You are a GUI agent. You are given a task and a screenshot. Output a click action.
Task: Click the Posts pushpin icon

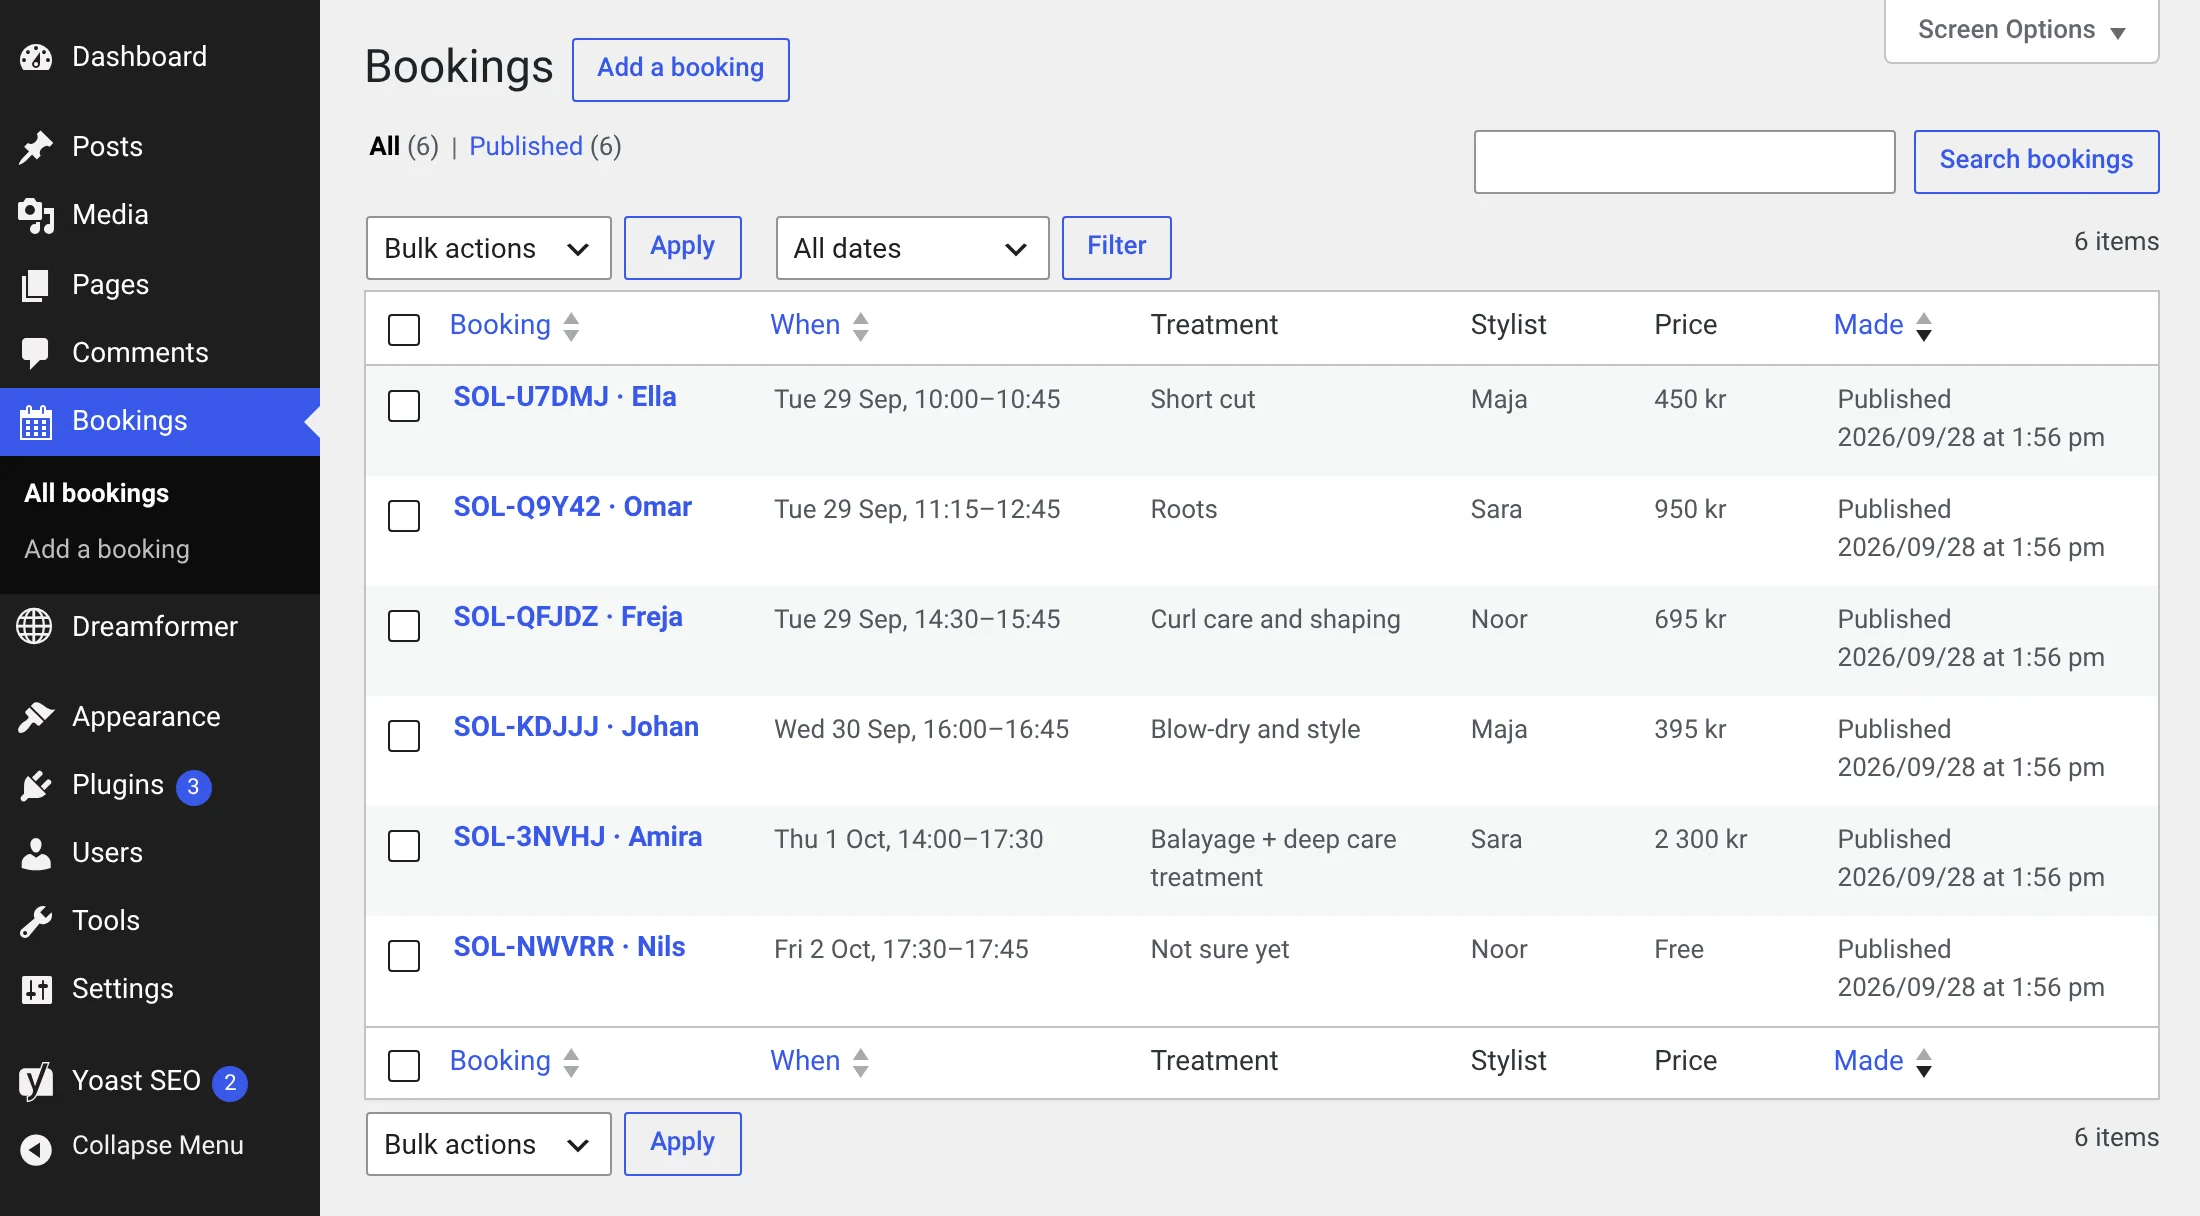pos(36,147)
